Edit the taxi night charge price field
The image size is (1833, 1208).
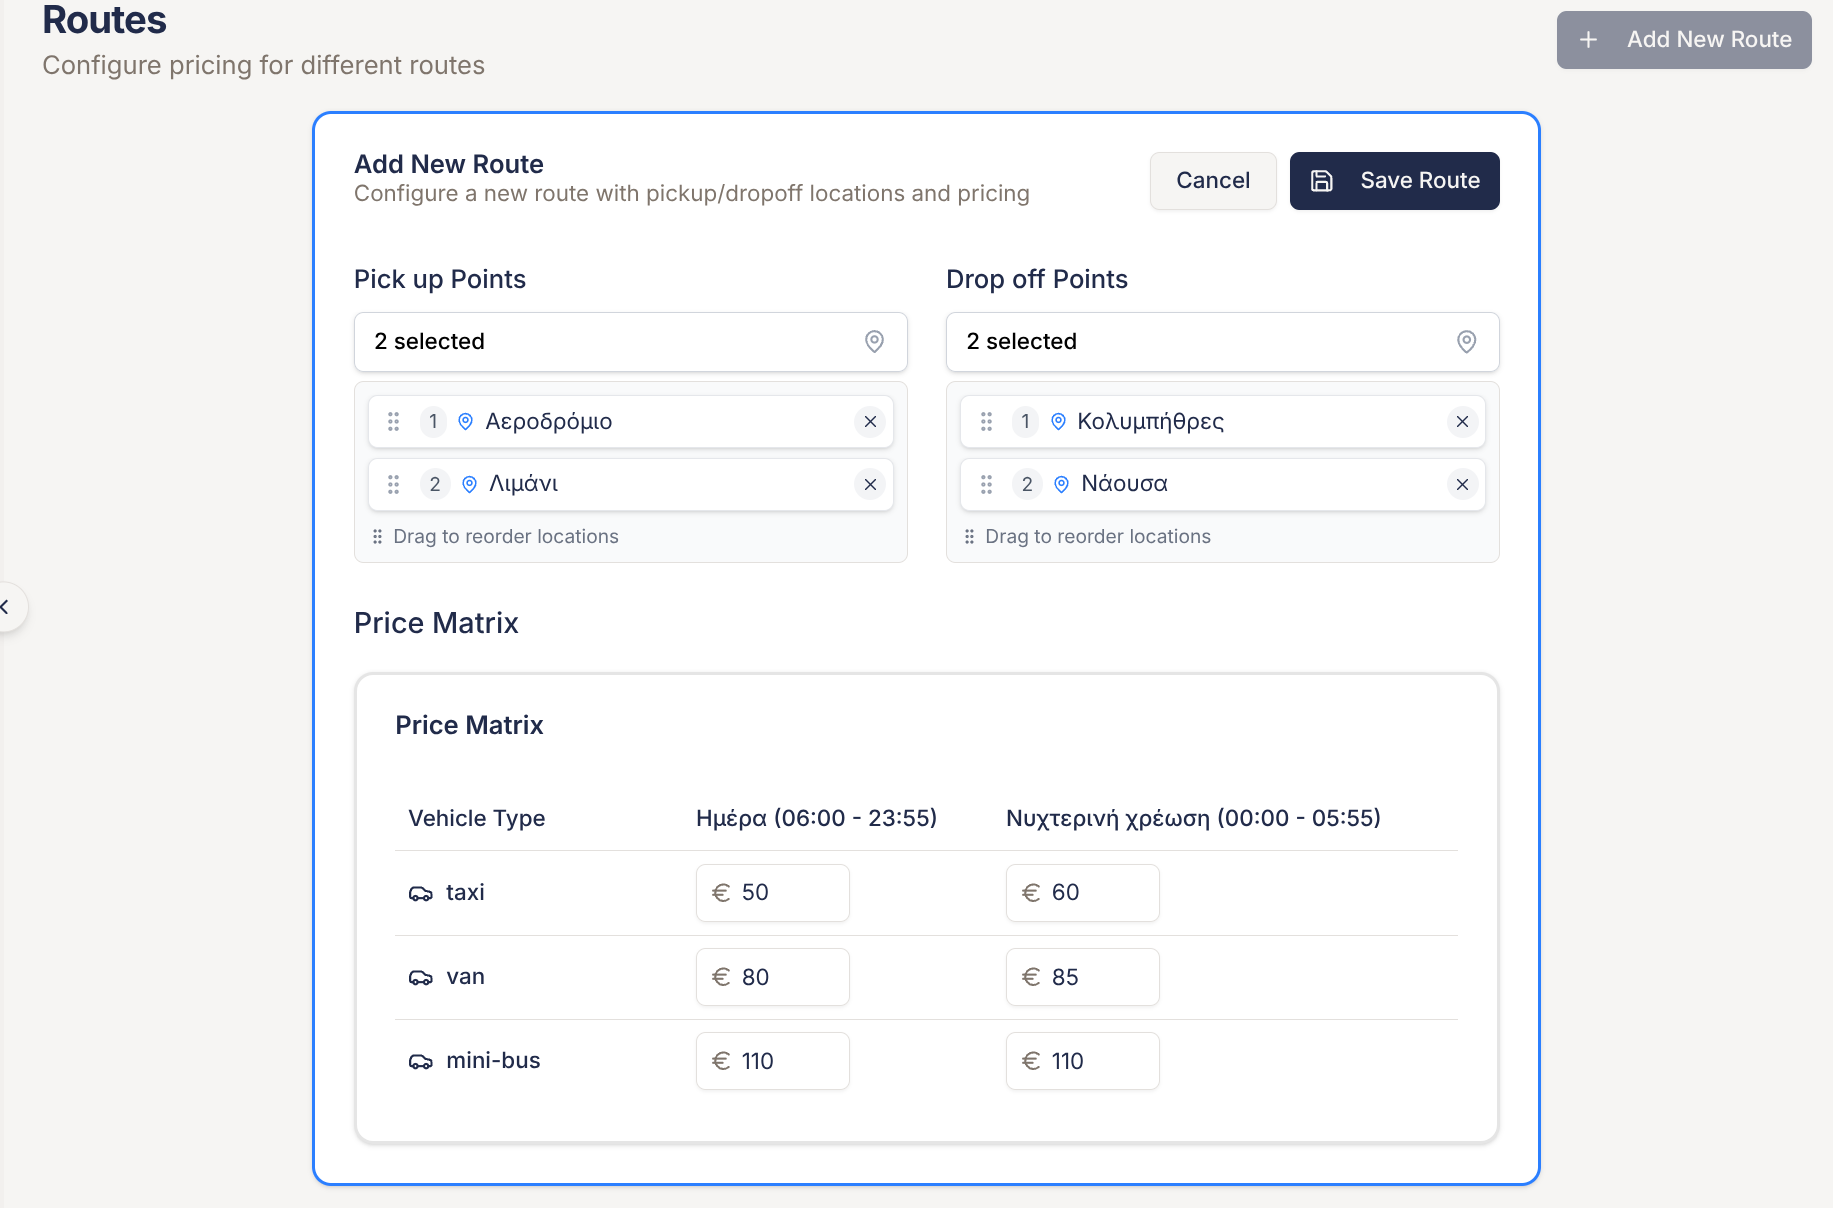click(1095, 893)
